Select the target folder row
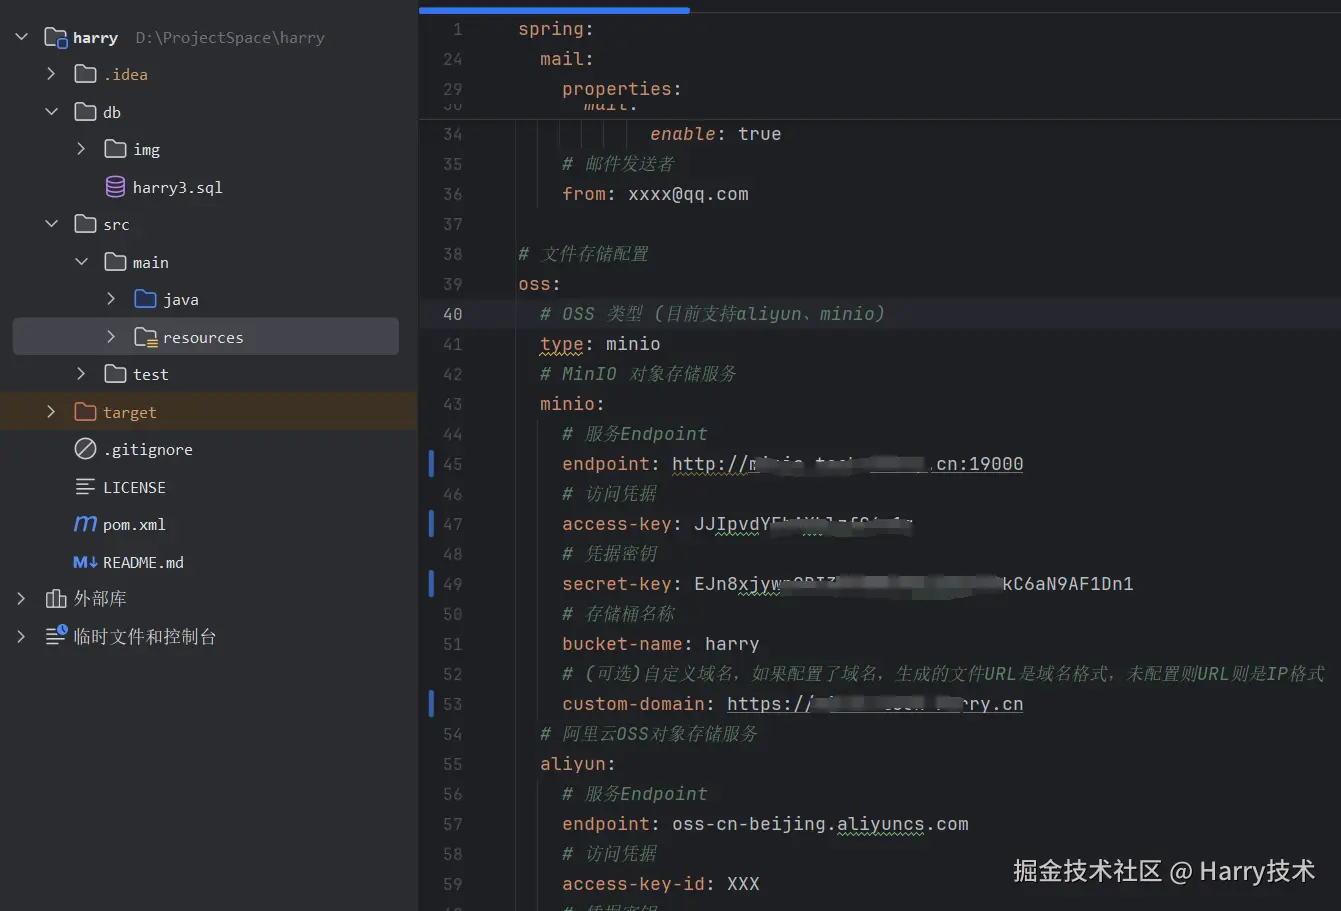 pyautogui.click(x=208, y=412)
